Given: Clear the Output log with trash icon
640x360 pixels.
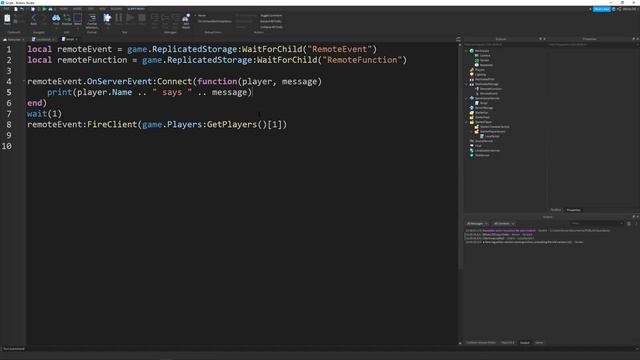Looking at the screenshot, I should (629, 224).
